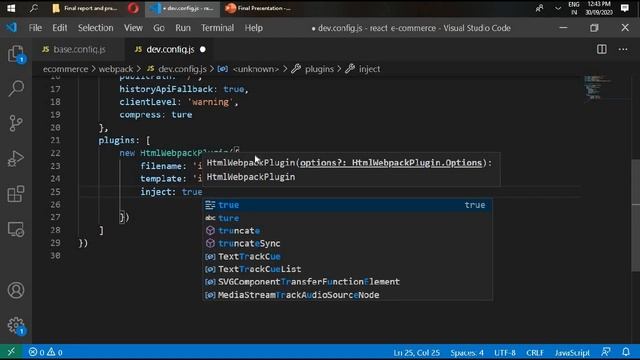Open the Extensions view
The width and height of the screenshot is (640, 360).
(x=16, y=194)
